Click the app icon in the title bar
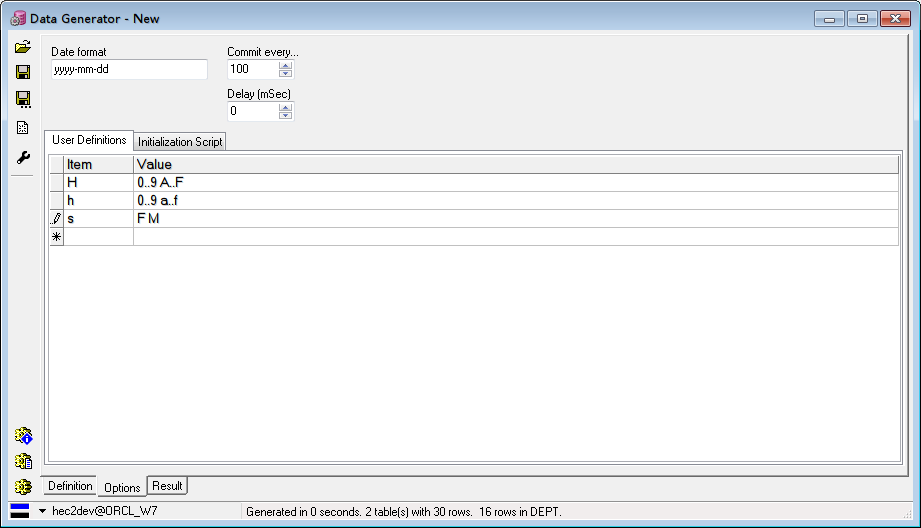Image resolution: width=921 pixels, height=528 pixels. tap(18, 18)
